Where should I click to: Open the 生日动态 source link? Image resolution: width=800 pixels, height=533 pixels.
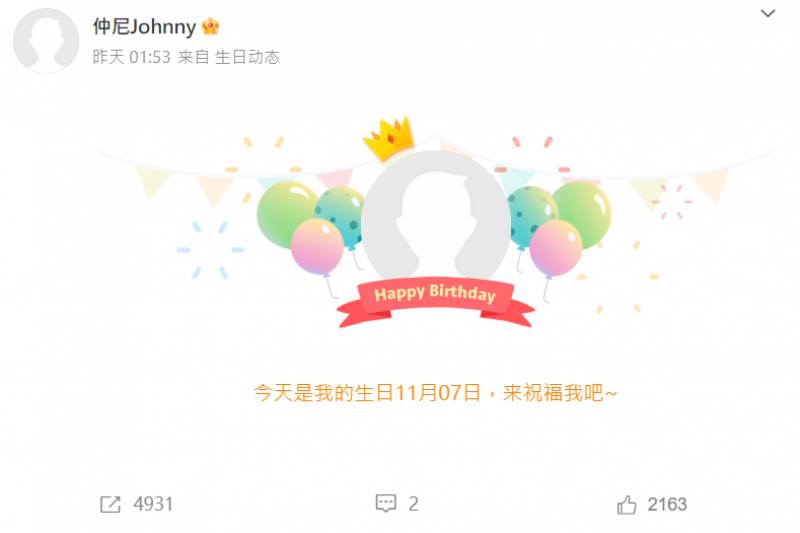pyautogui.click(x=247, y=57)
